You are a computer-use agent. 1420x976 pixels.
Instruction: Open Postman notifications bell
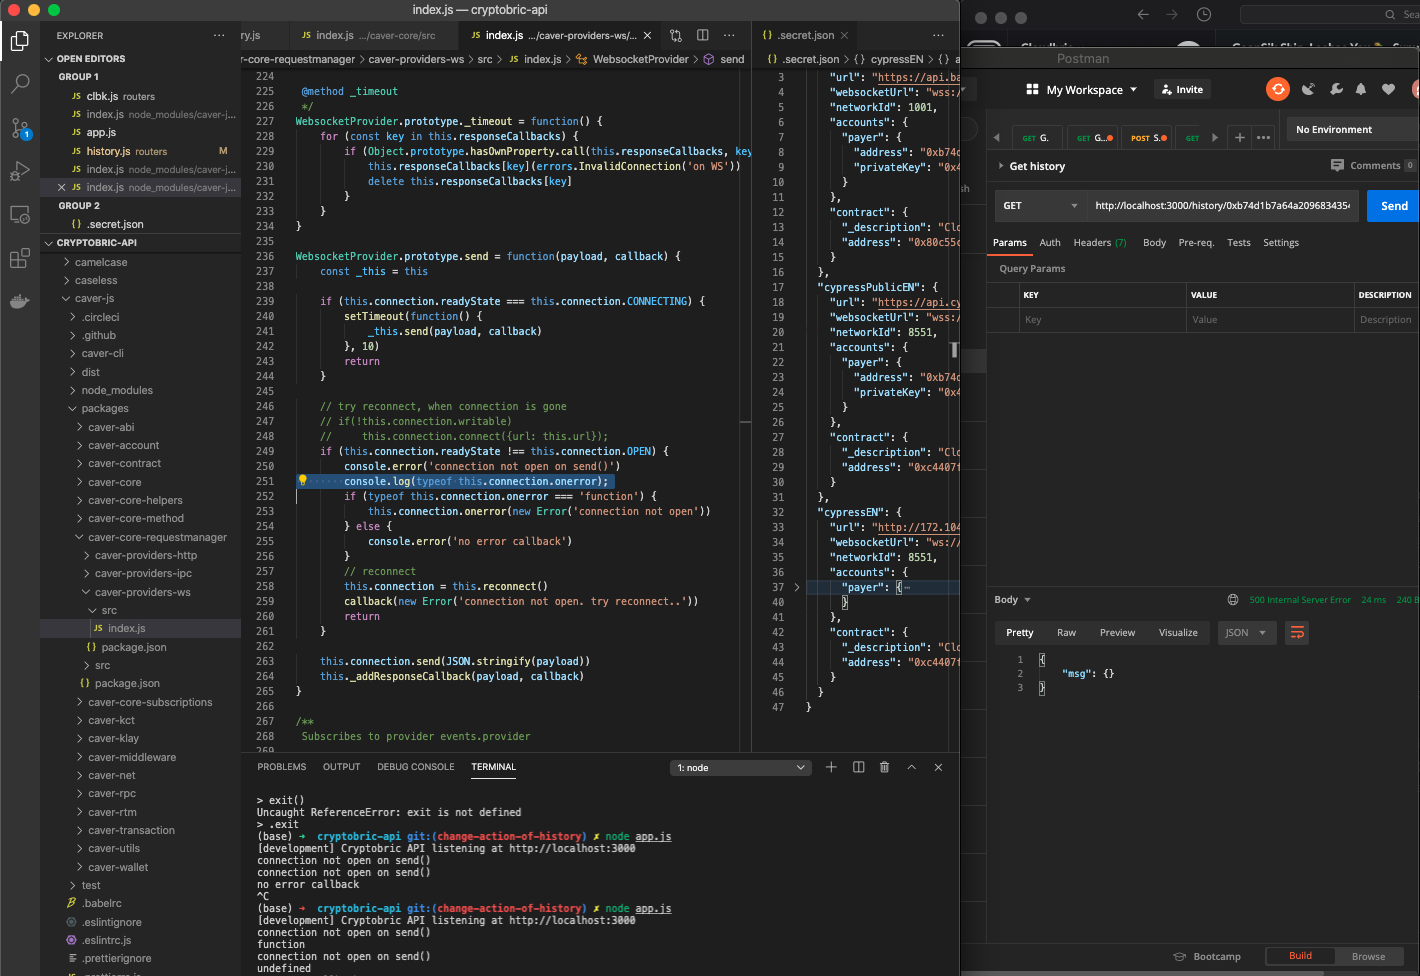click(1360, 89)
